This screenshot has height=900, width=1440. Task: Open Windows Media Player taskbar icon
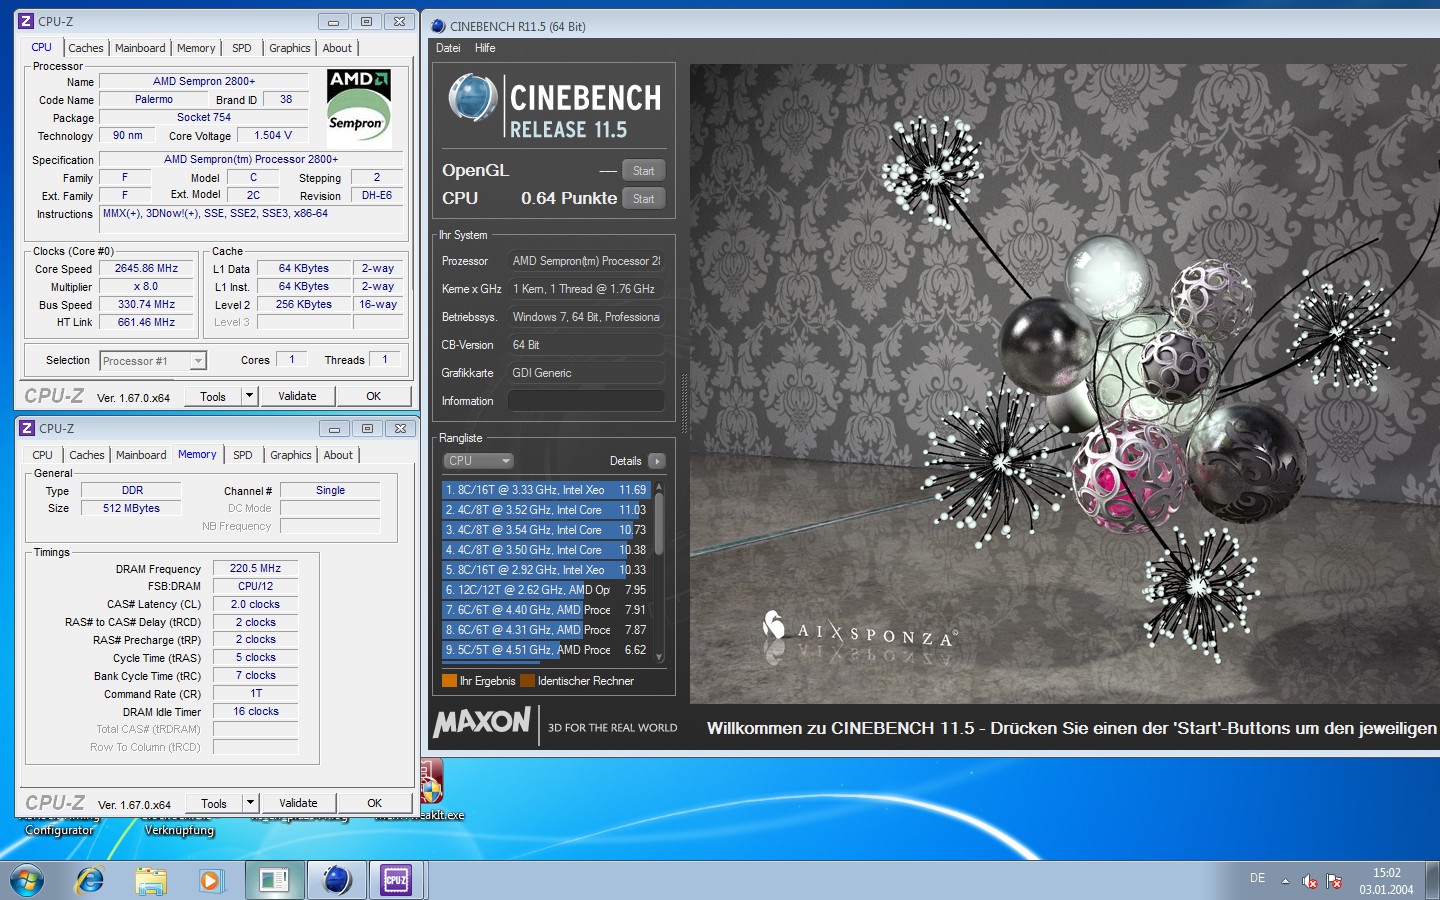[x=210, y=880]
